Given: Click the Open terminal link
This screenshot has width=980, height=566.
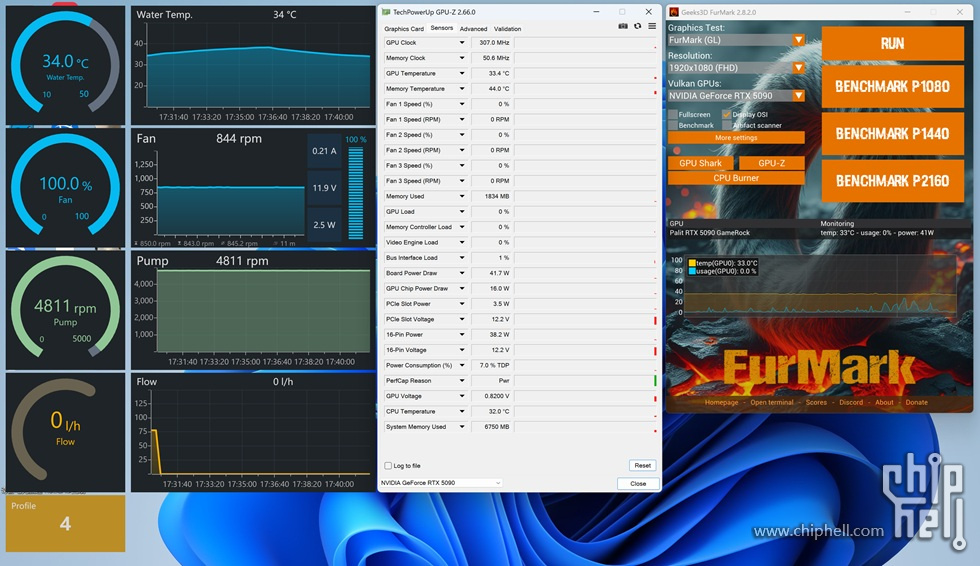Looking at the screenshot, I should click(772, 402).
